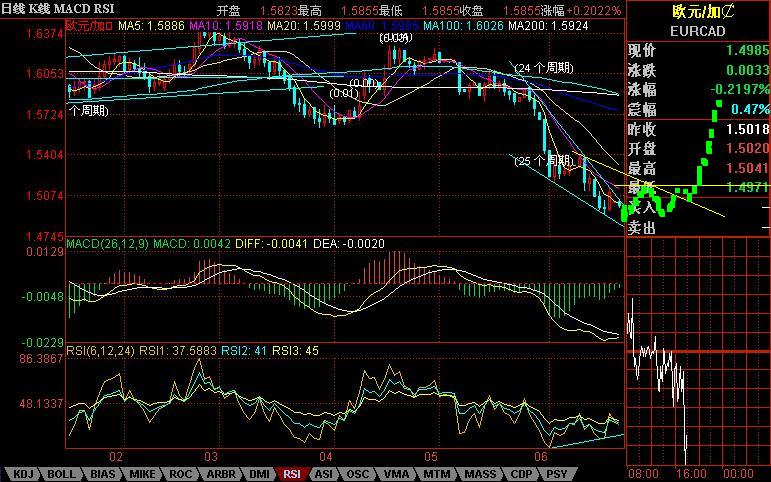This screenshot has width=771, height=482.
Task: Click the 1.6053 price axis label
Action: point(45,74)
